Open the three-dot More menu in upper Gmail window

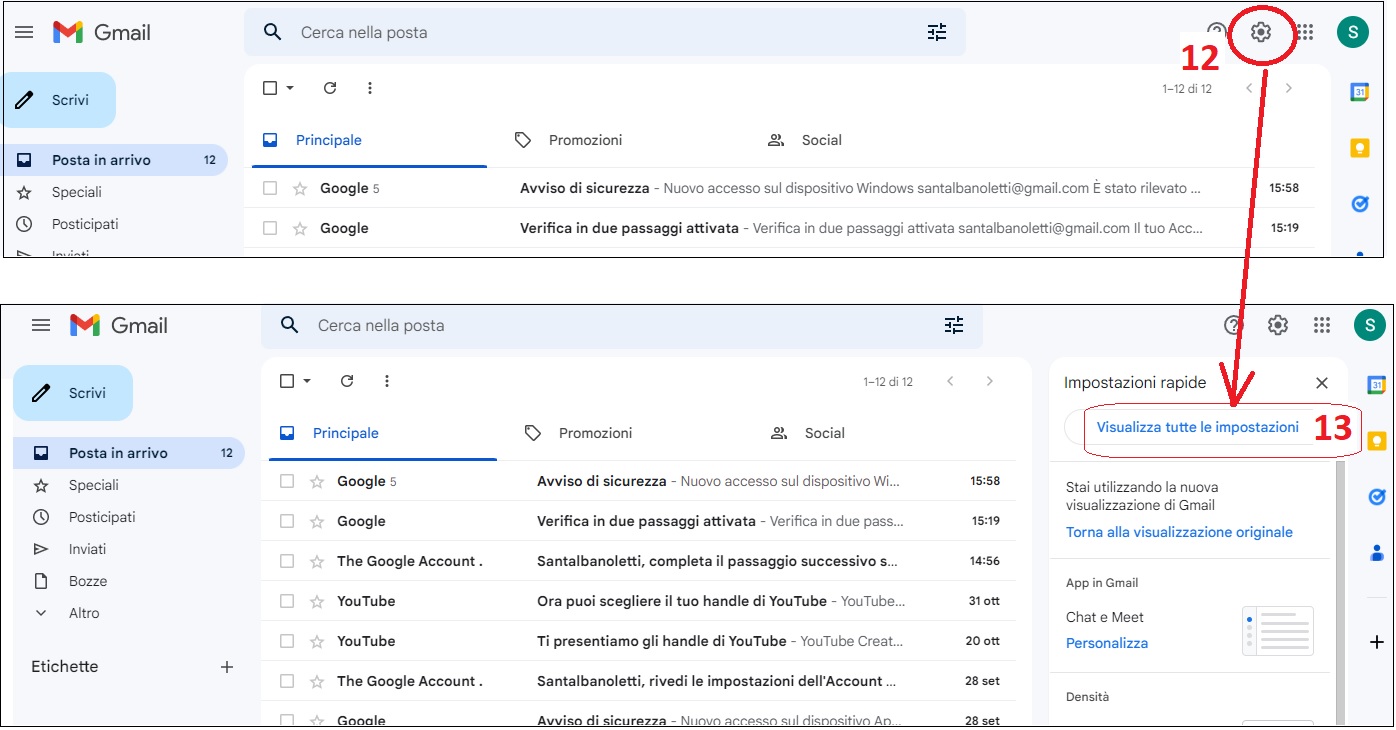(370, 88)
